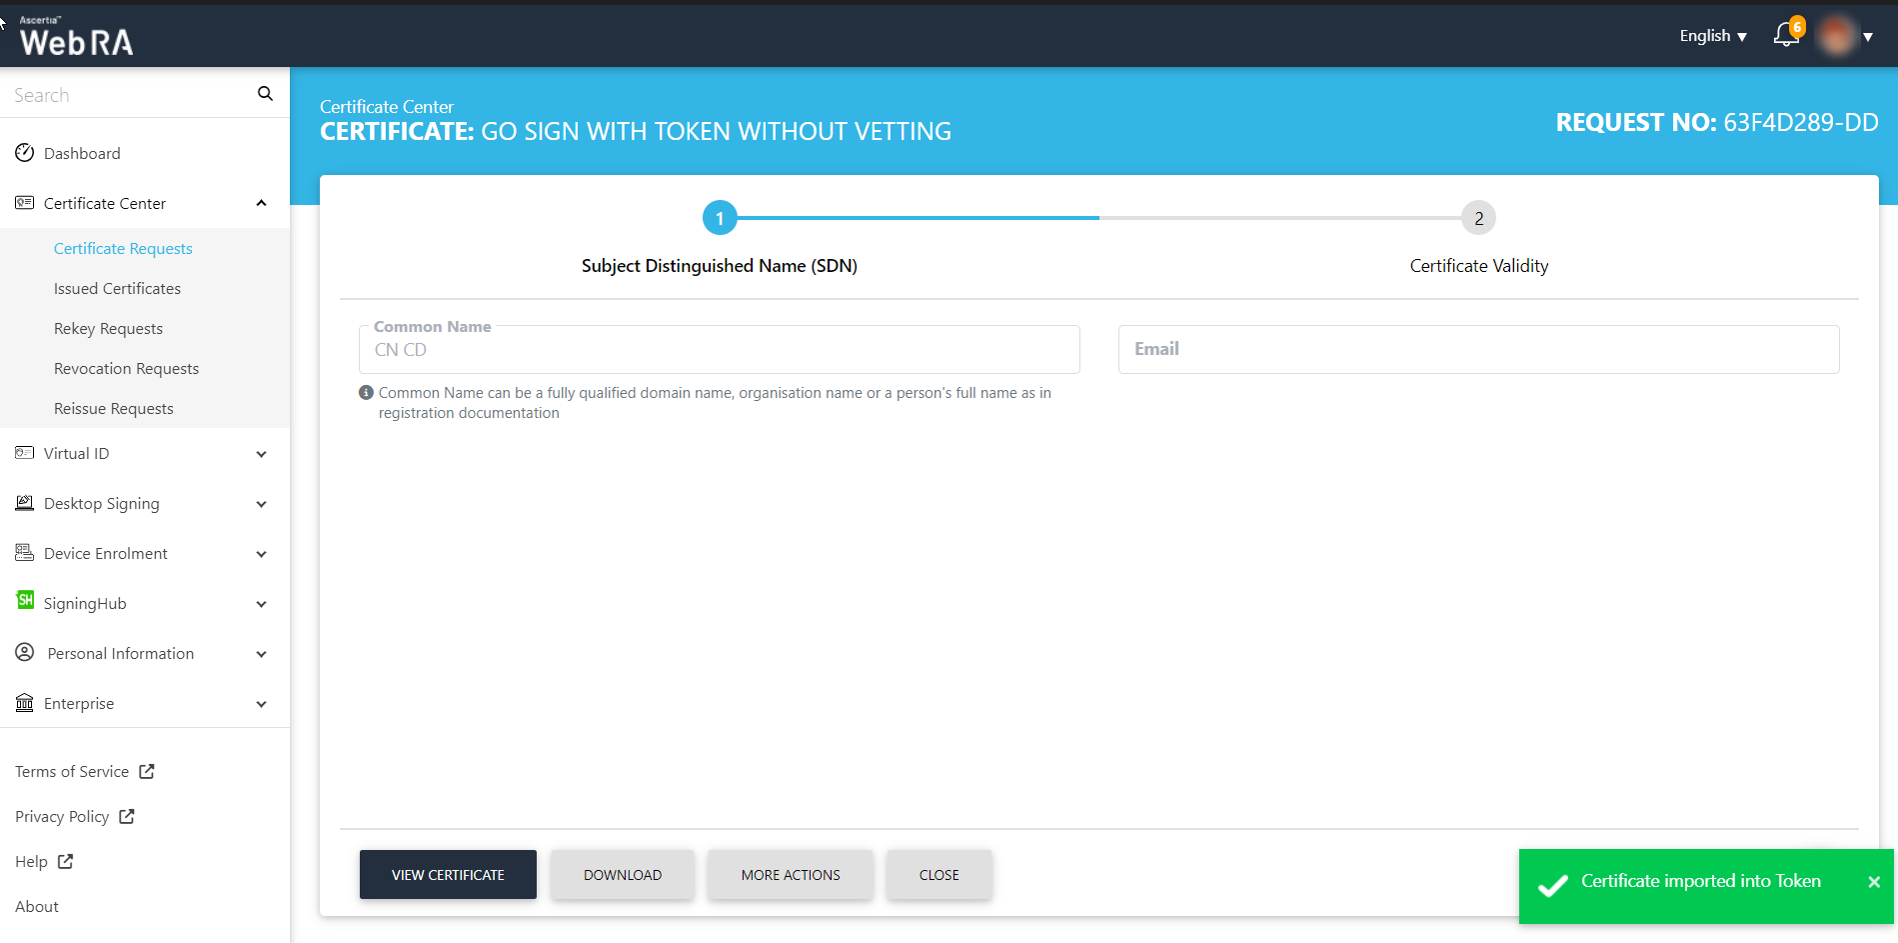1898x943 pixels.
Task: Open Issued Certificates page
Action: (x=117, y=289)
